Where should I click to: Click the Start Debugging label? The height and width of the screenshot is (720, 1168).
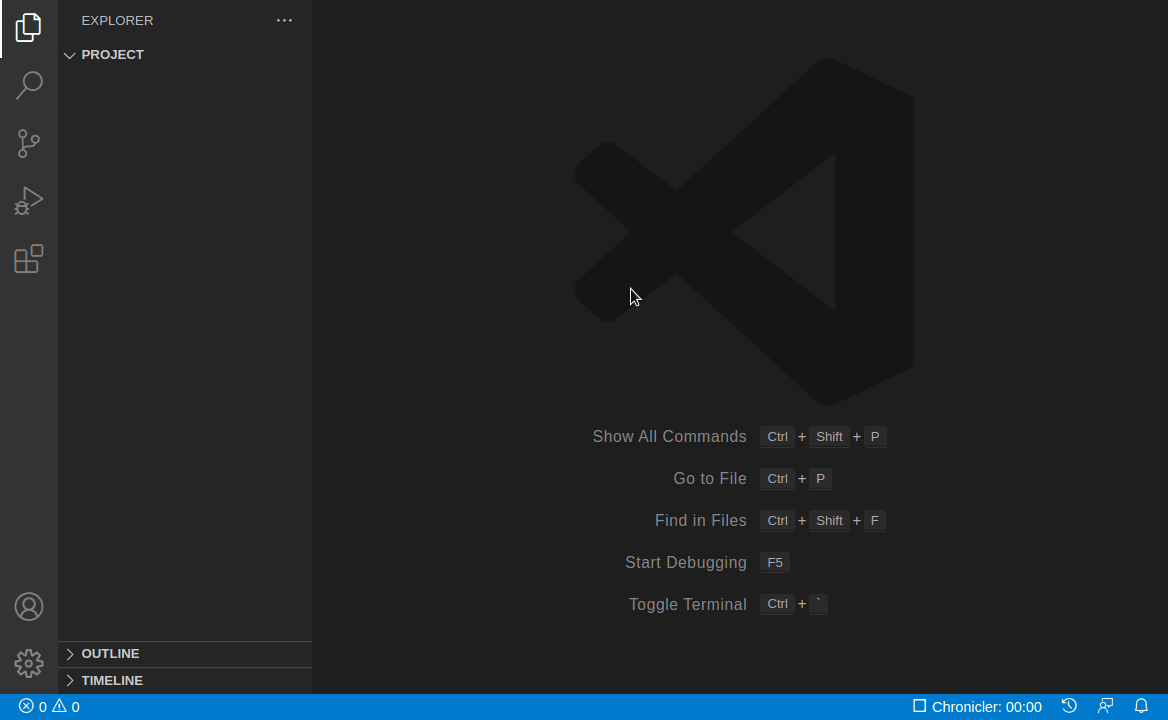tap(685, 563)
